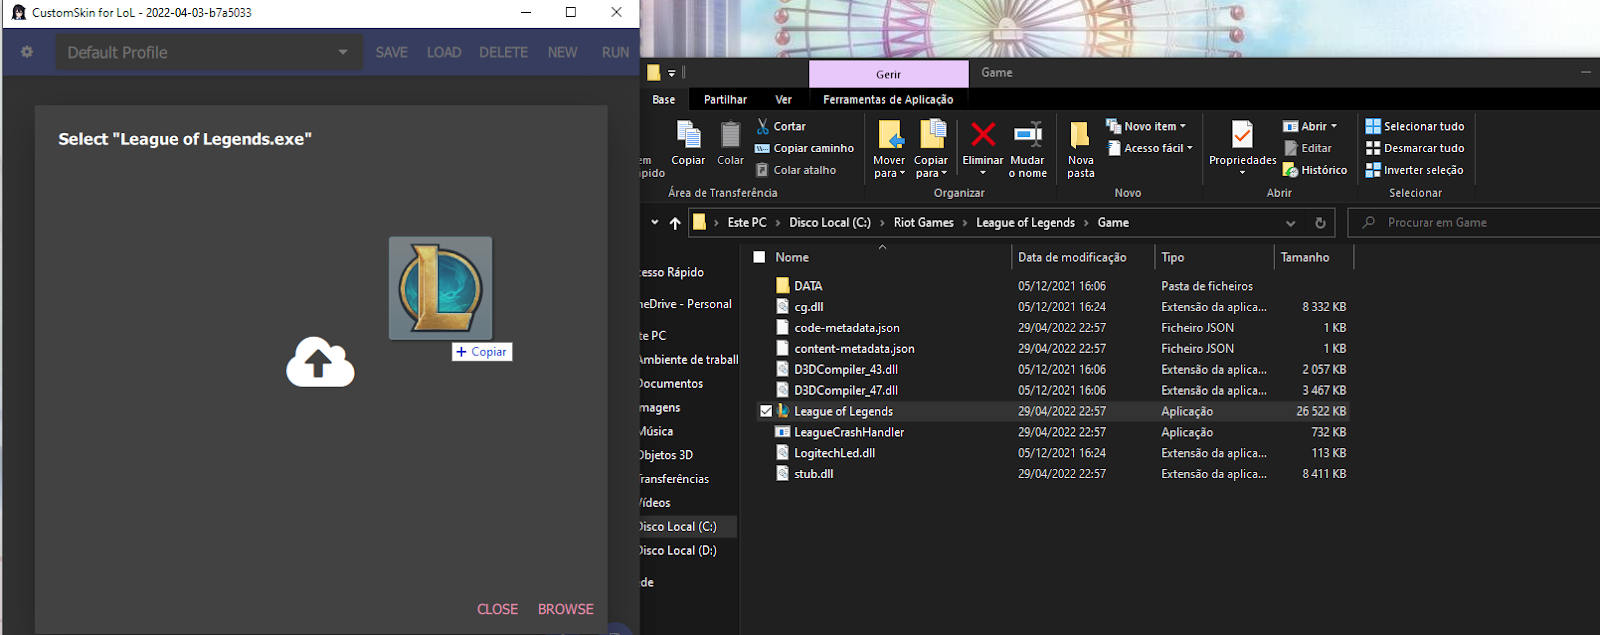Viewport: 1600px width, 635px height.
Task: Click the cloud upload icon
Action: pos(320,362)
